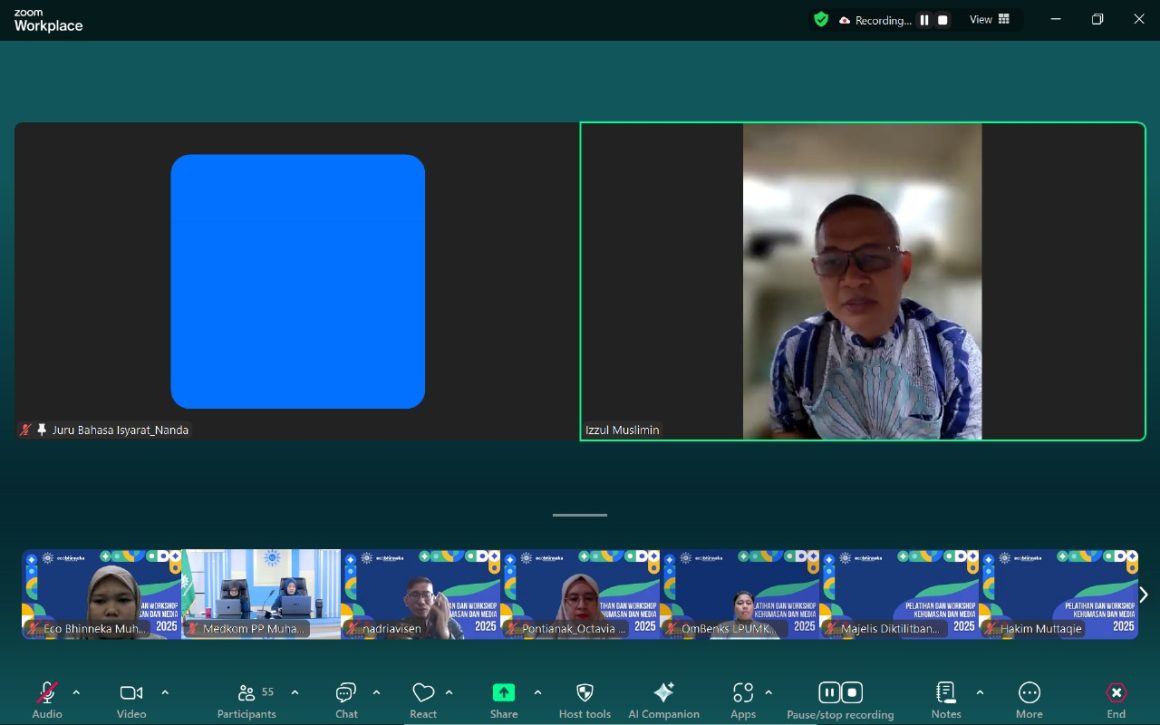Open the View layout menu
Image resolution: width=1160 pixels, height=725 pixels.
tap(990, 20)
